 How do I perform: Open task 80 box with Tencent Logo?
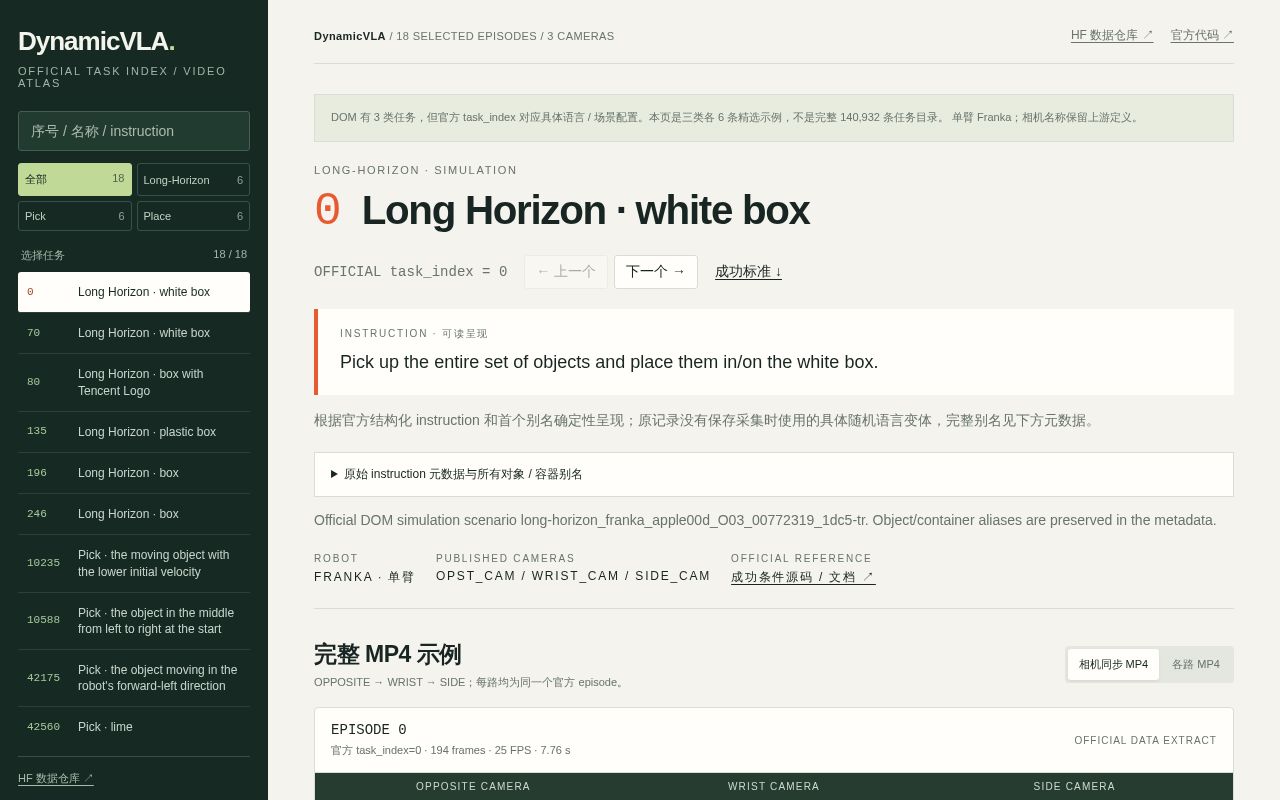[134, 382]
